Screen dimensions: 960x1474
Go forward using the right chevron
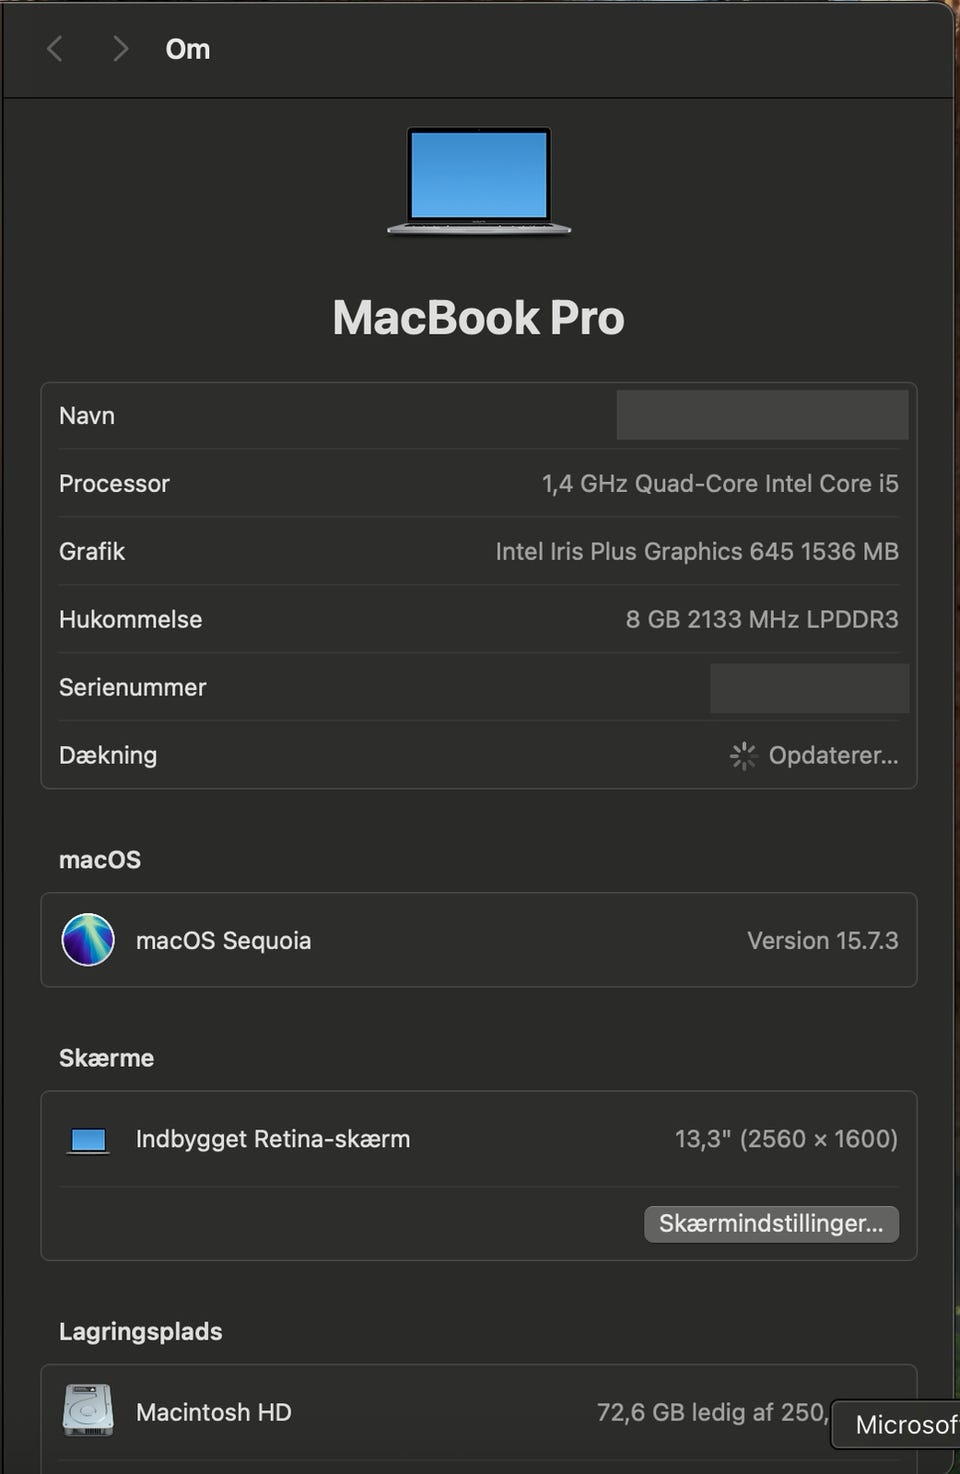(120, 49)
